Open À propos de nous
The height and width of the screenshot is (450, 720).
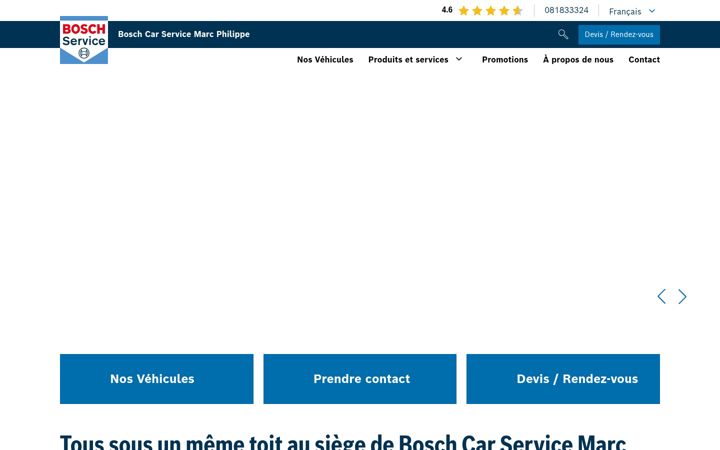tap(578, 60)
